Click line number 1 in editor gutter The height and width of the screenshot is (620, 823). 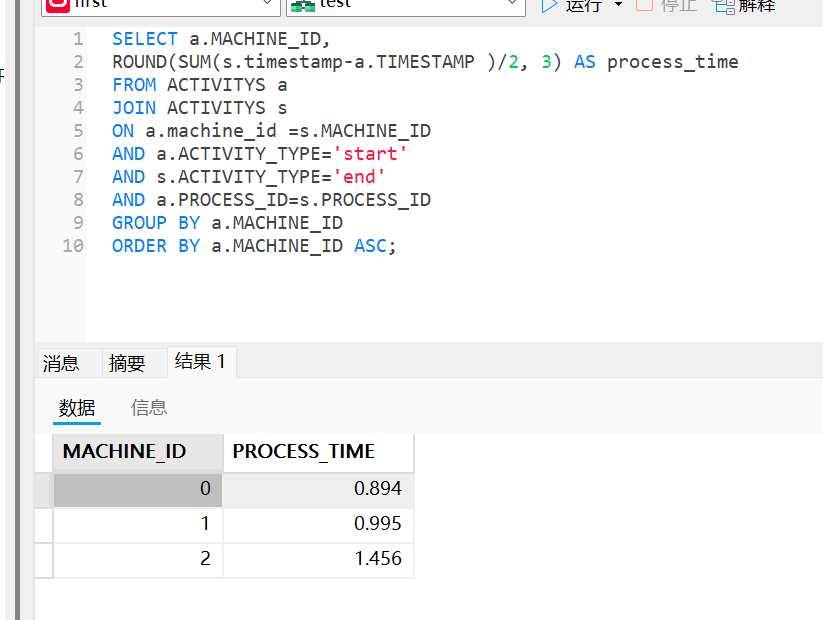(78, 39)
